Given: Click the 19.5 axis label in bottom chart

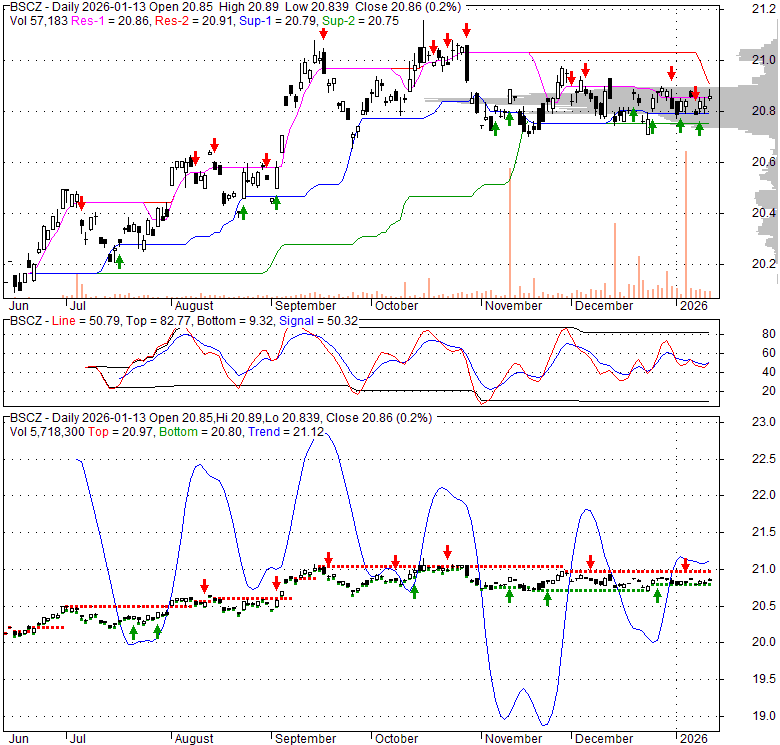Looking at the screenshot, I should tap(764, 679).
